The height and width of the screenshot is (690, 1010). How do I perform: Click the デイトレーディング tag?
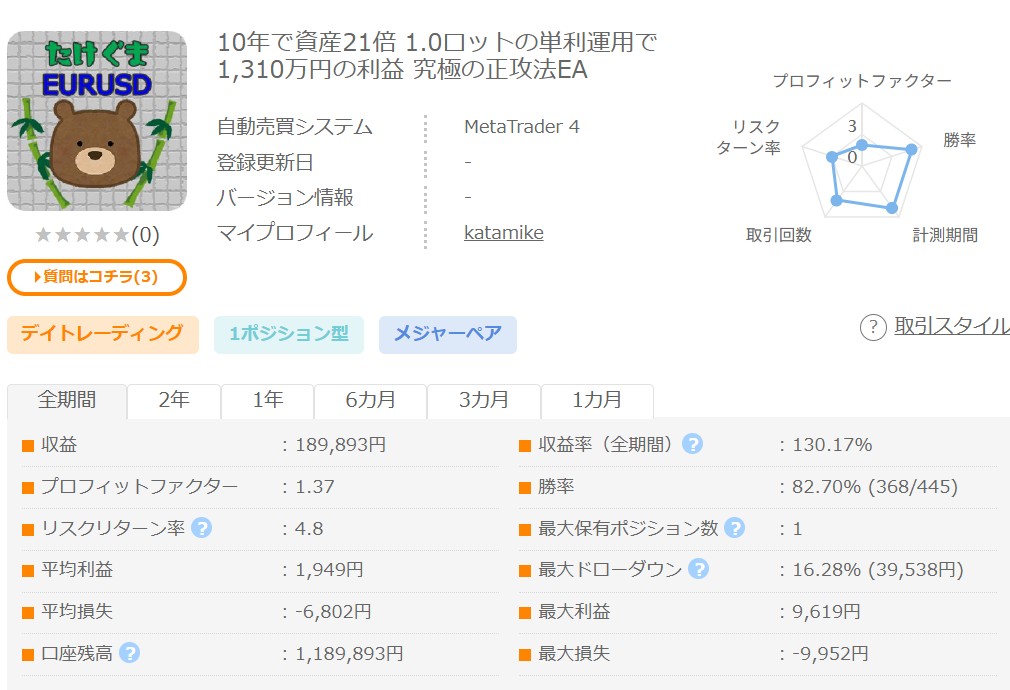tap(102, 334)
